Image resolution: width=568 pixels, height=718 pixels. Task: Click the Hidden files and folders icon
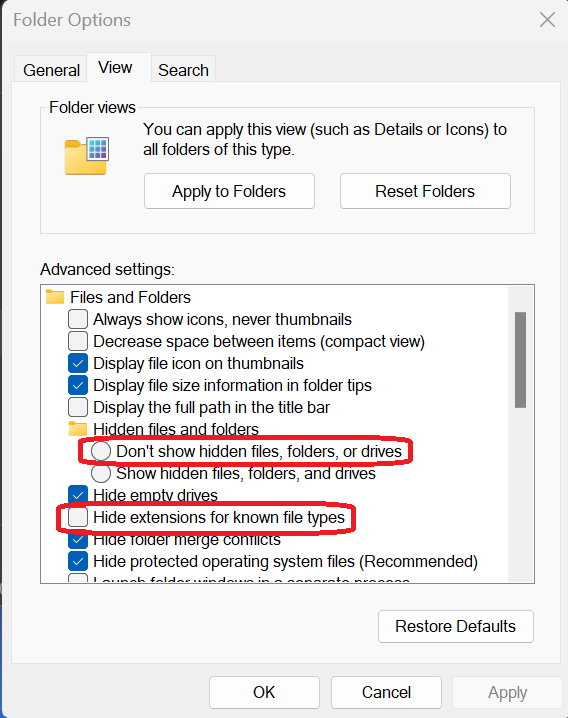(77, 429)
